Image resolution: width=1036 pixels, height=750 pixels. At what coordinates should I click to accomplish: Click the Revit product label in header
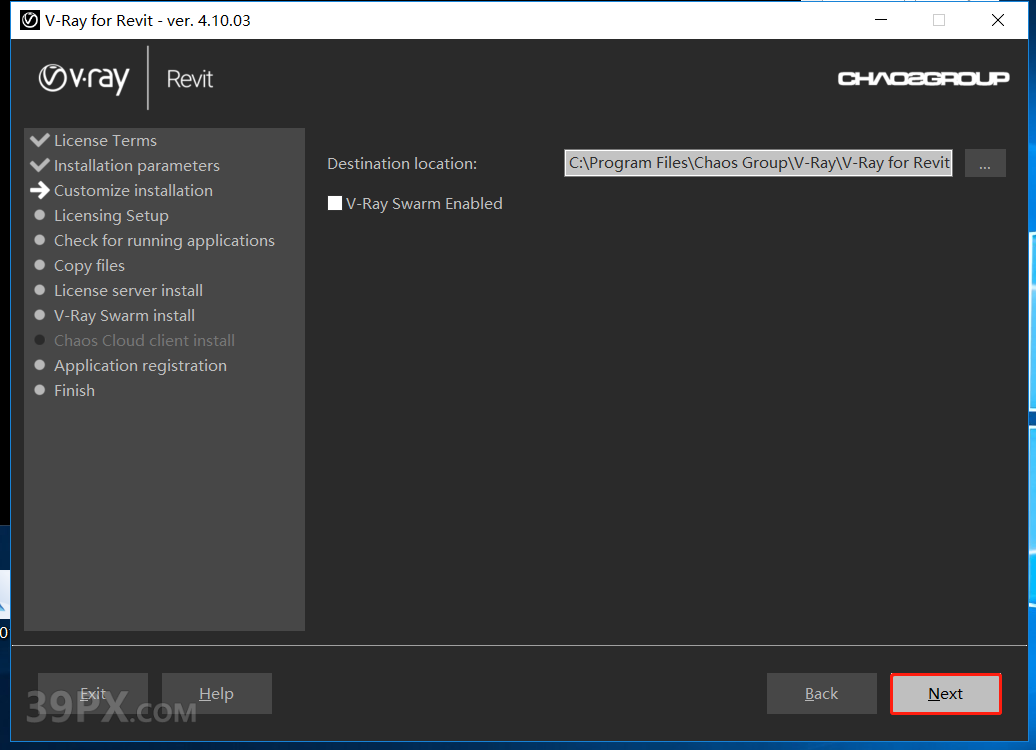(190, 79)
